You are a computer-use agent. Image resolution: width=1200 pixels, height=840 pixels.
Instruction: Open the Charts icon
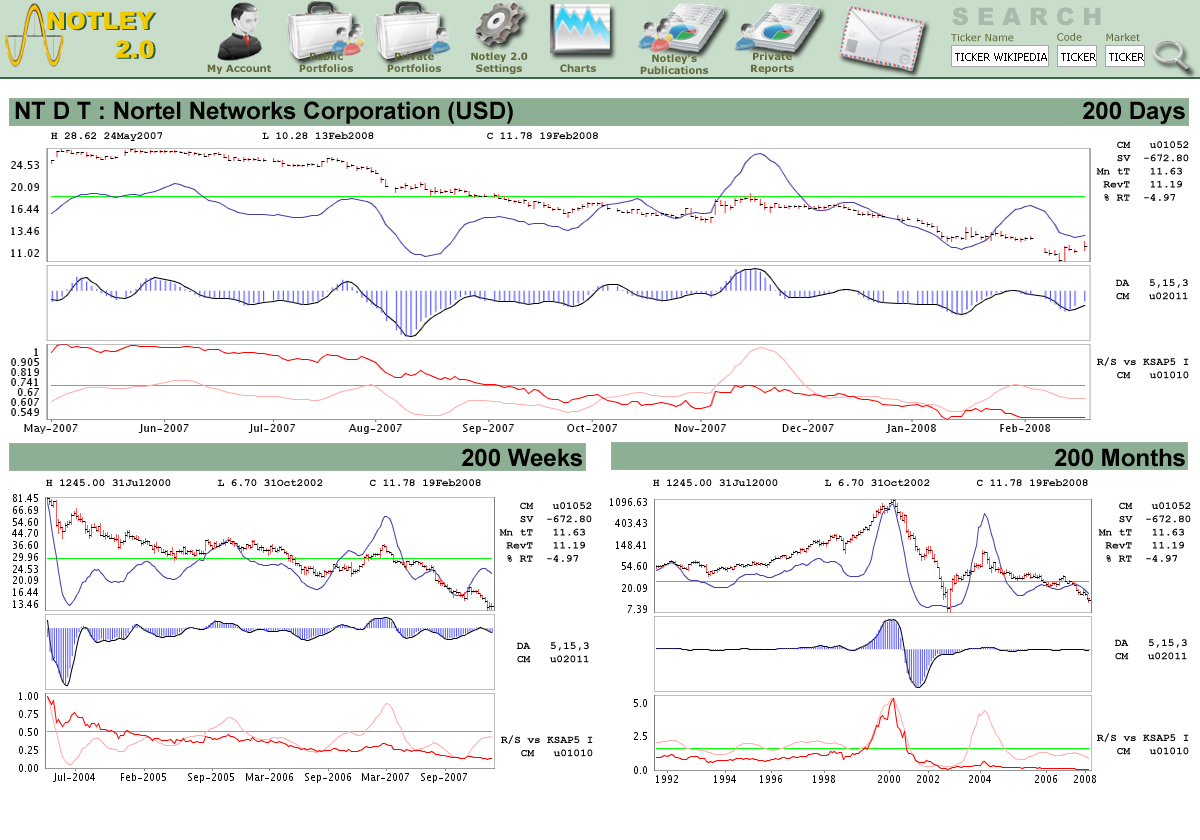click(578, 38)
